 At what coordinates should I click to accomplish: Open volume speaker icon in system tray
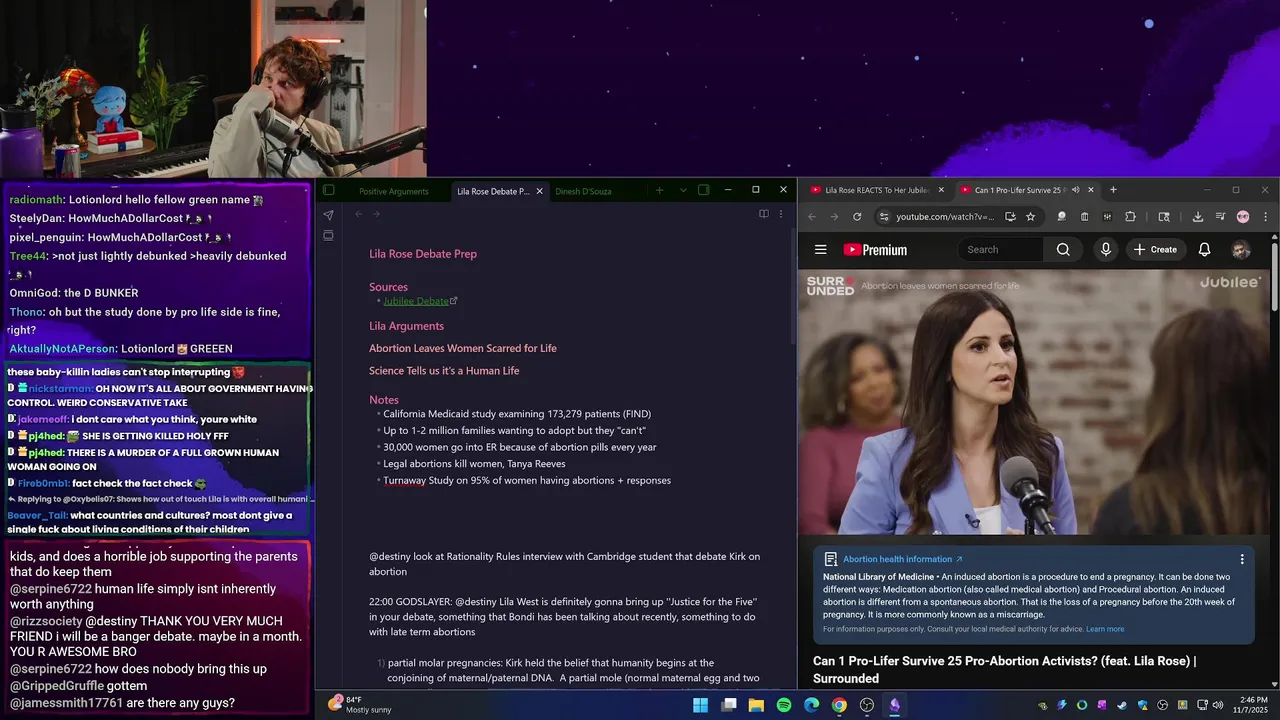pyautogui.click(x=1217, y=705)
